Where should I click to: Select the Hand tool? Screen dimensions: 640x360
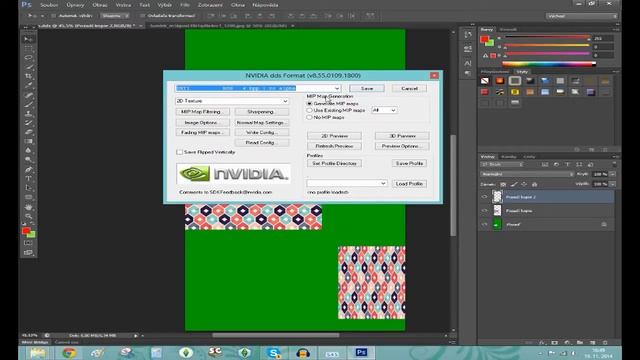[28, 207]
